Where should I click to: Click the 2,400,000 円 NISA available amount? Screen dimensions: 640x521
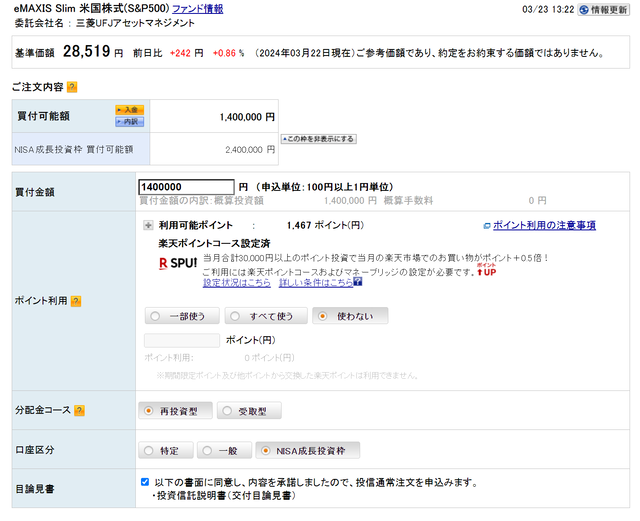point(250,150)
